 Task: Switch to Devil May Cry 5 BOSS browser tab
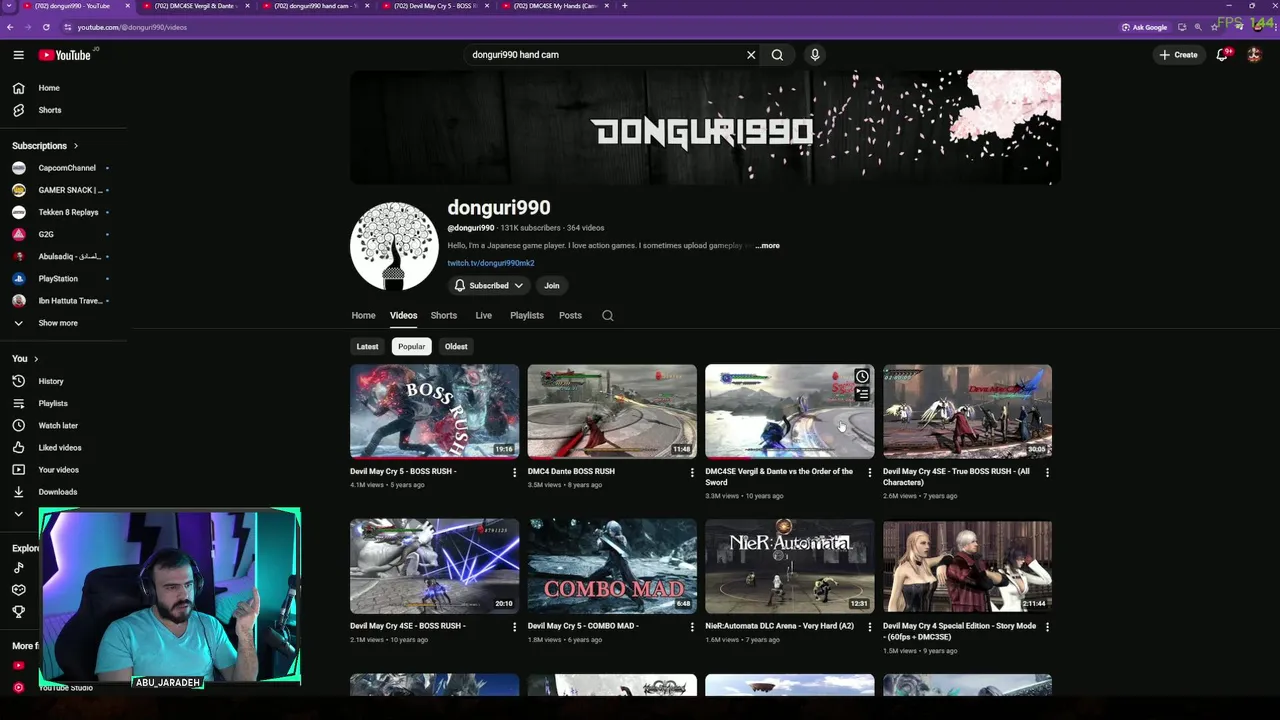(x=435, y=6)
